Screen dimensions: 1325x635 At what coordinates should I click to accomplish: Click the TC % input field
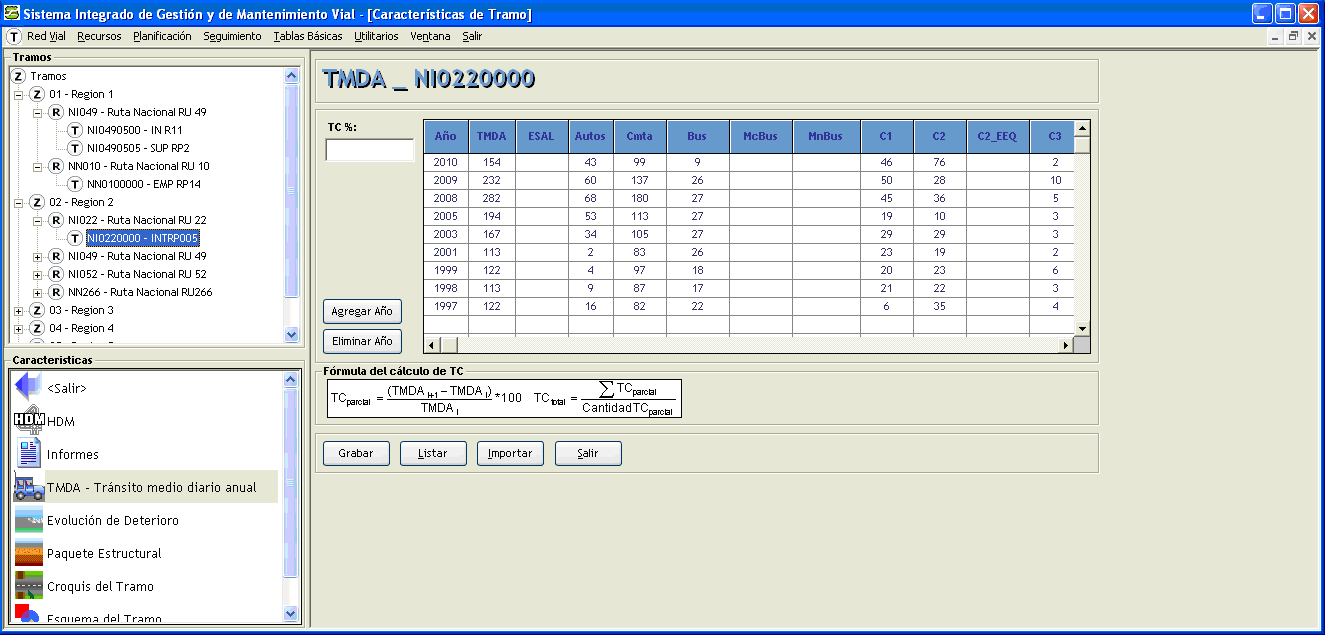pos(369,150)
